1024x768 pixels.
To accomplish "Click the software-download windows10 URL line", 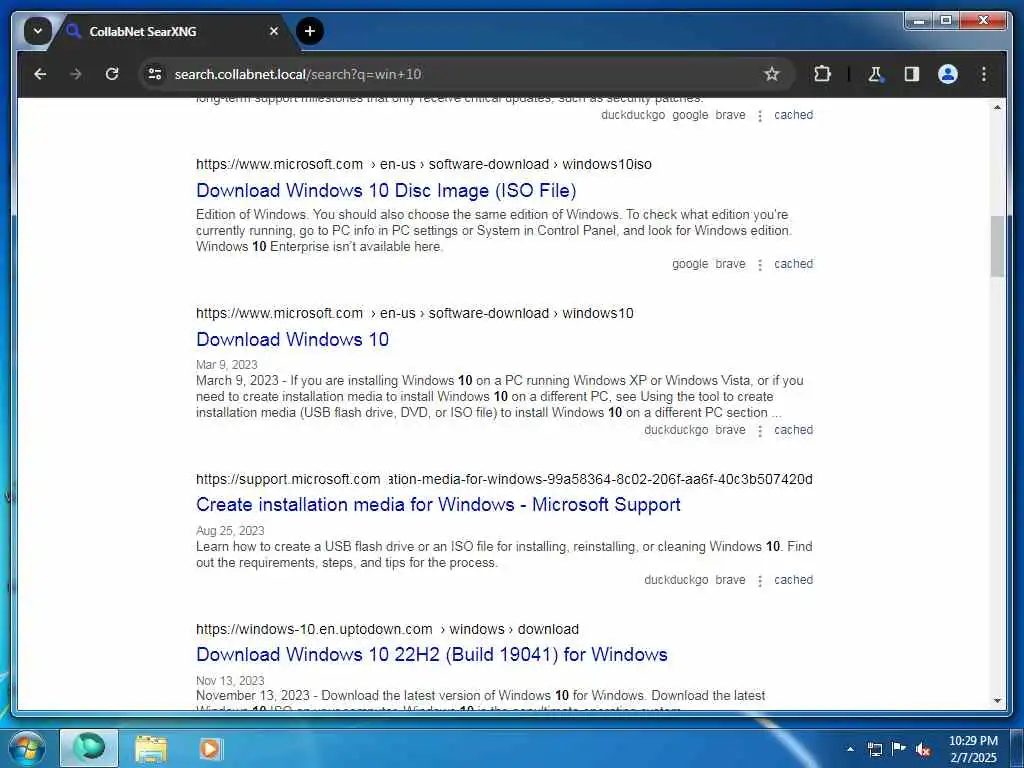I will tap(415, 313).
